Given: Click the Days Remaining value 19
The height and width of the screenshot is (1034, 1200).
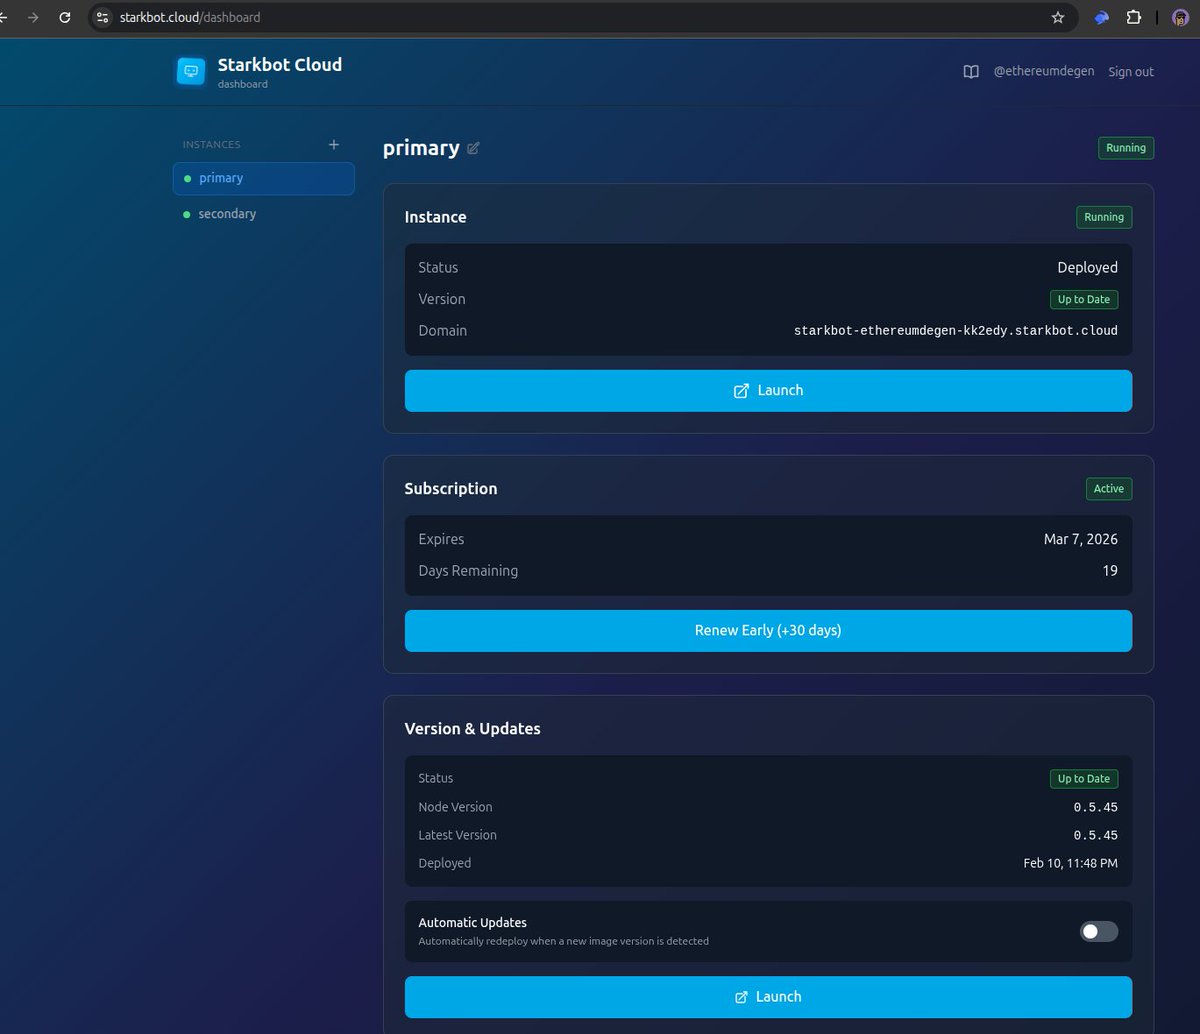Looking at the screenshot, I should tap(1110, 571).
